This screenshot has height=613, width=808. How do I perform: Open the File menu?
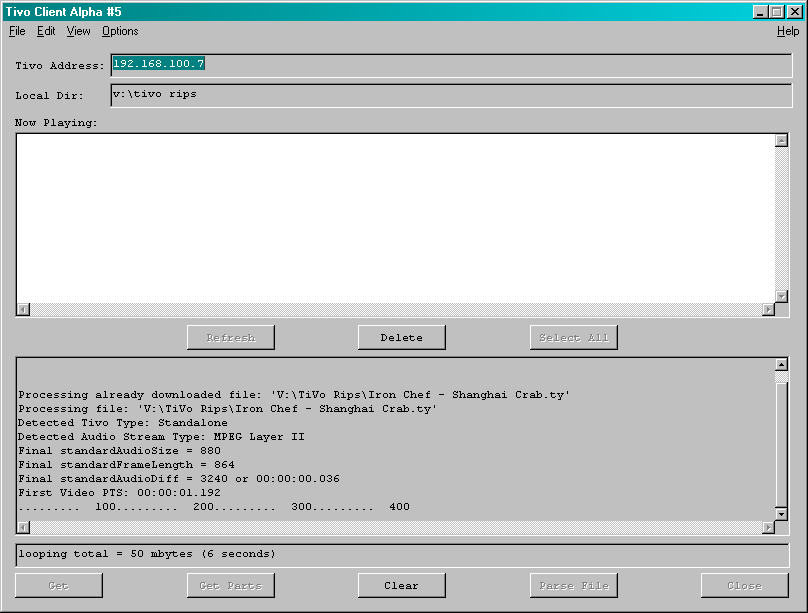pos(17,31)
